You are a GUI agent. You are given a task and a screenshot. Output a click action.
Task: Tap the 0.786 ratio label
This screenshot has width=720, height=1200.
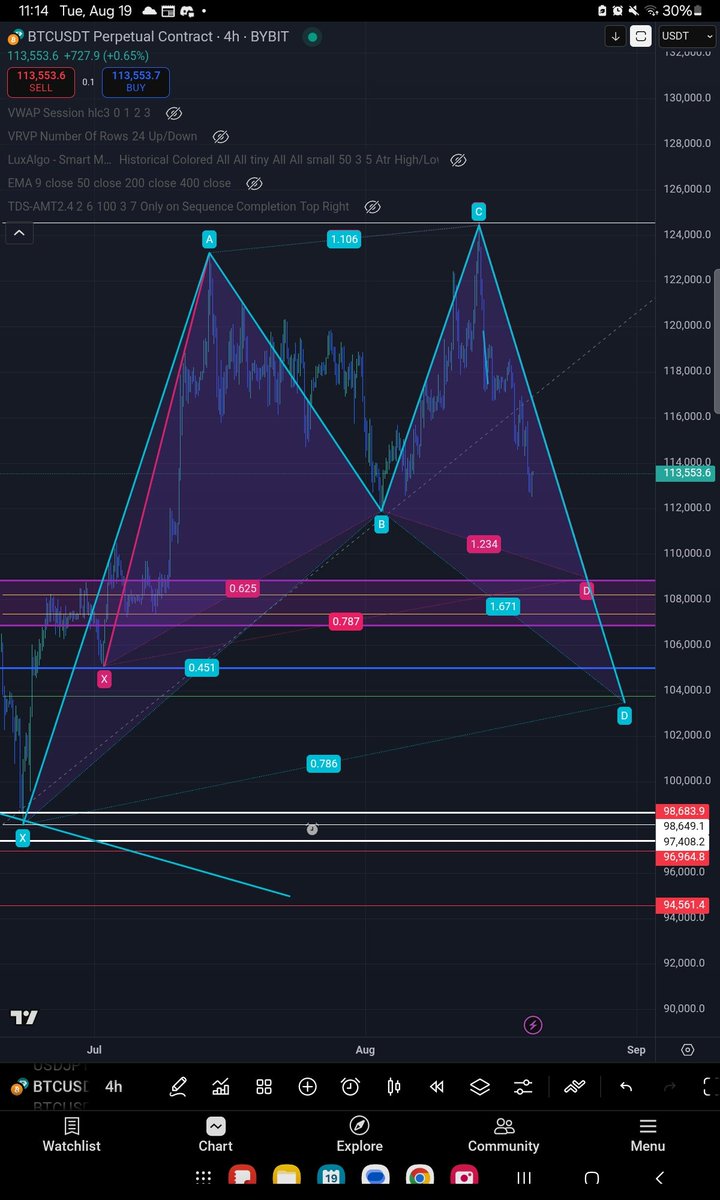click(324, 763)
